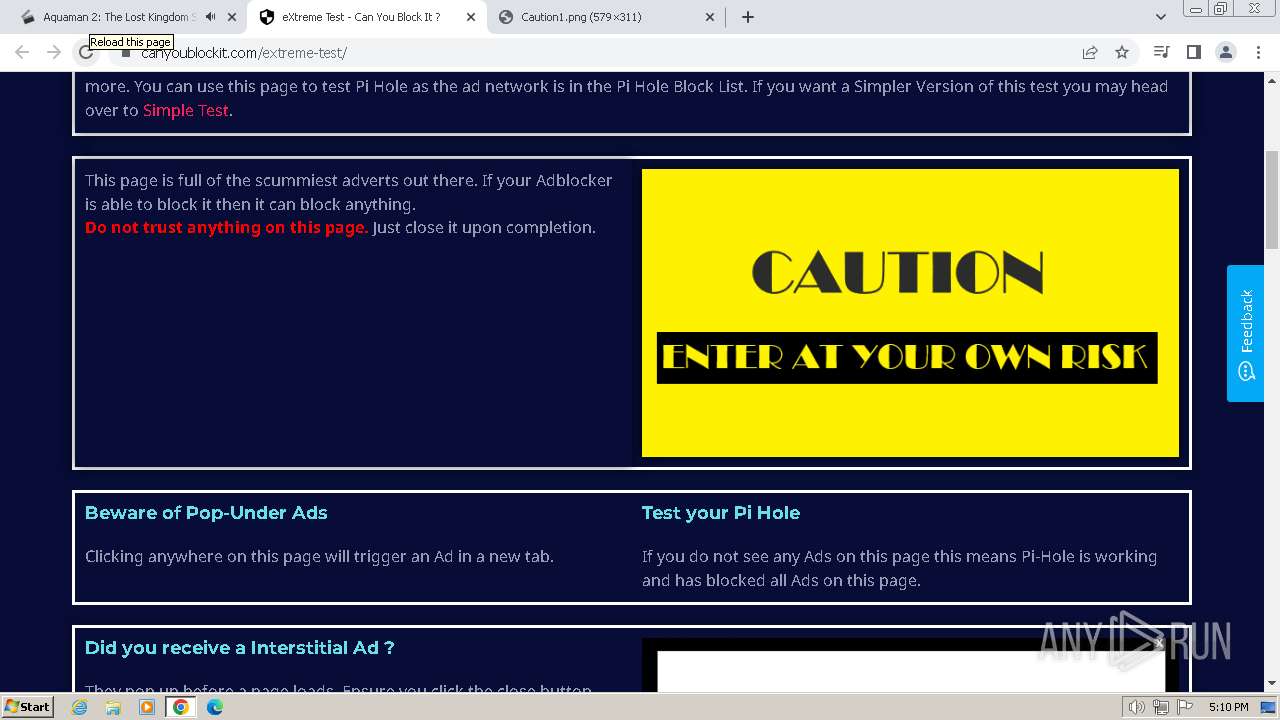Launch Internet Explorer from taskbar
Image resolution: width=1280 pixels, height=720 pixels.
[x=80, y=707]
